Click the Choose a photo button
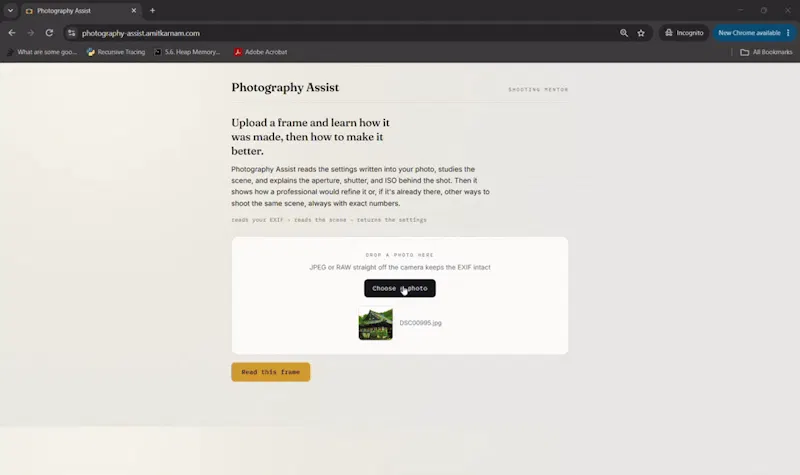 (399, 288)
